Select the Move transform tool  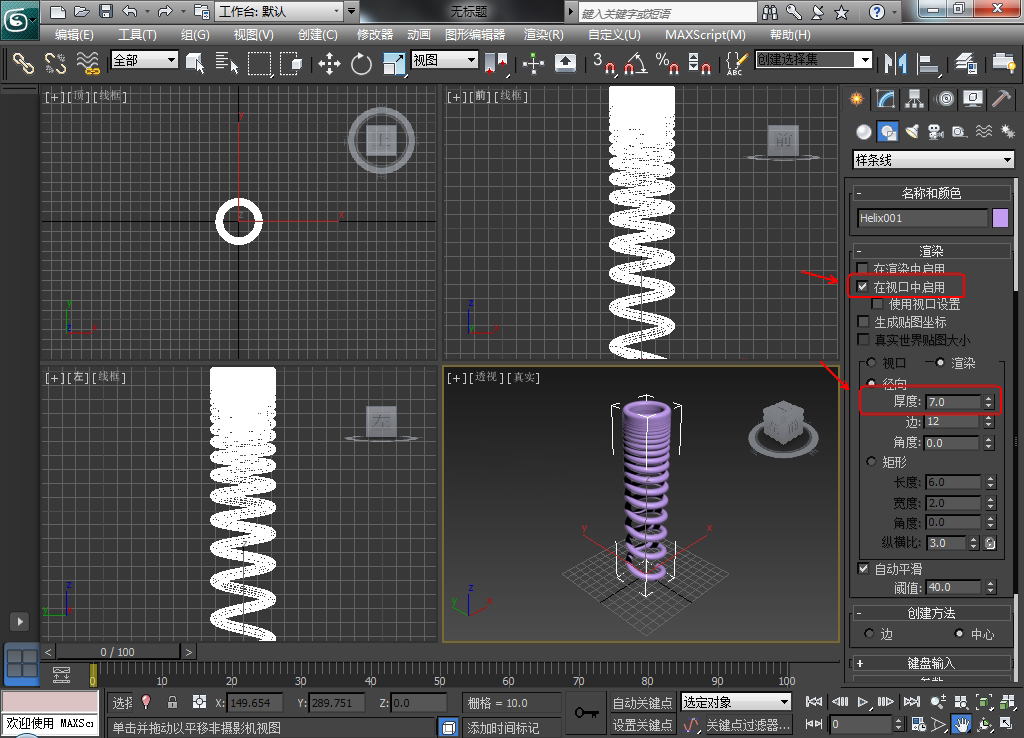[329, 63]
